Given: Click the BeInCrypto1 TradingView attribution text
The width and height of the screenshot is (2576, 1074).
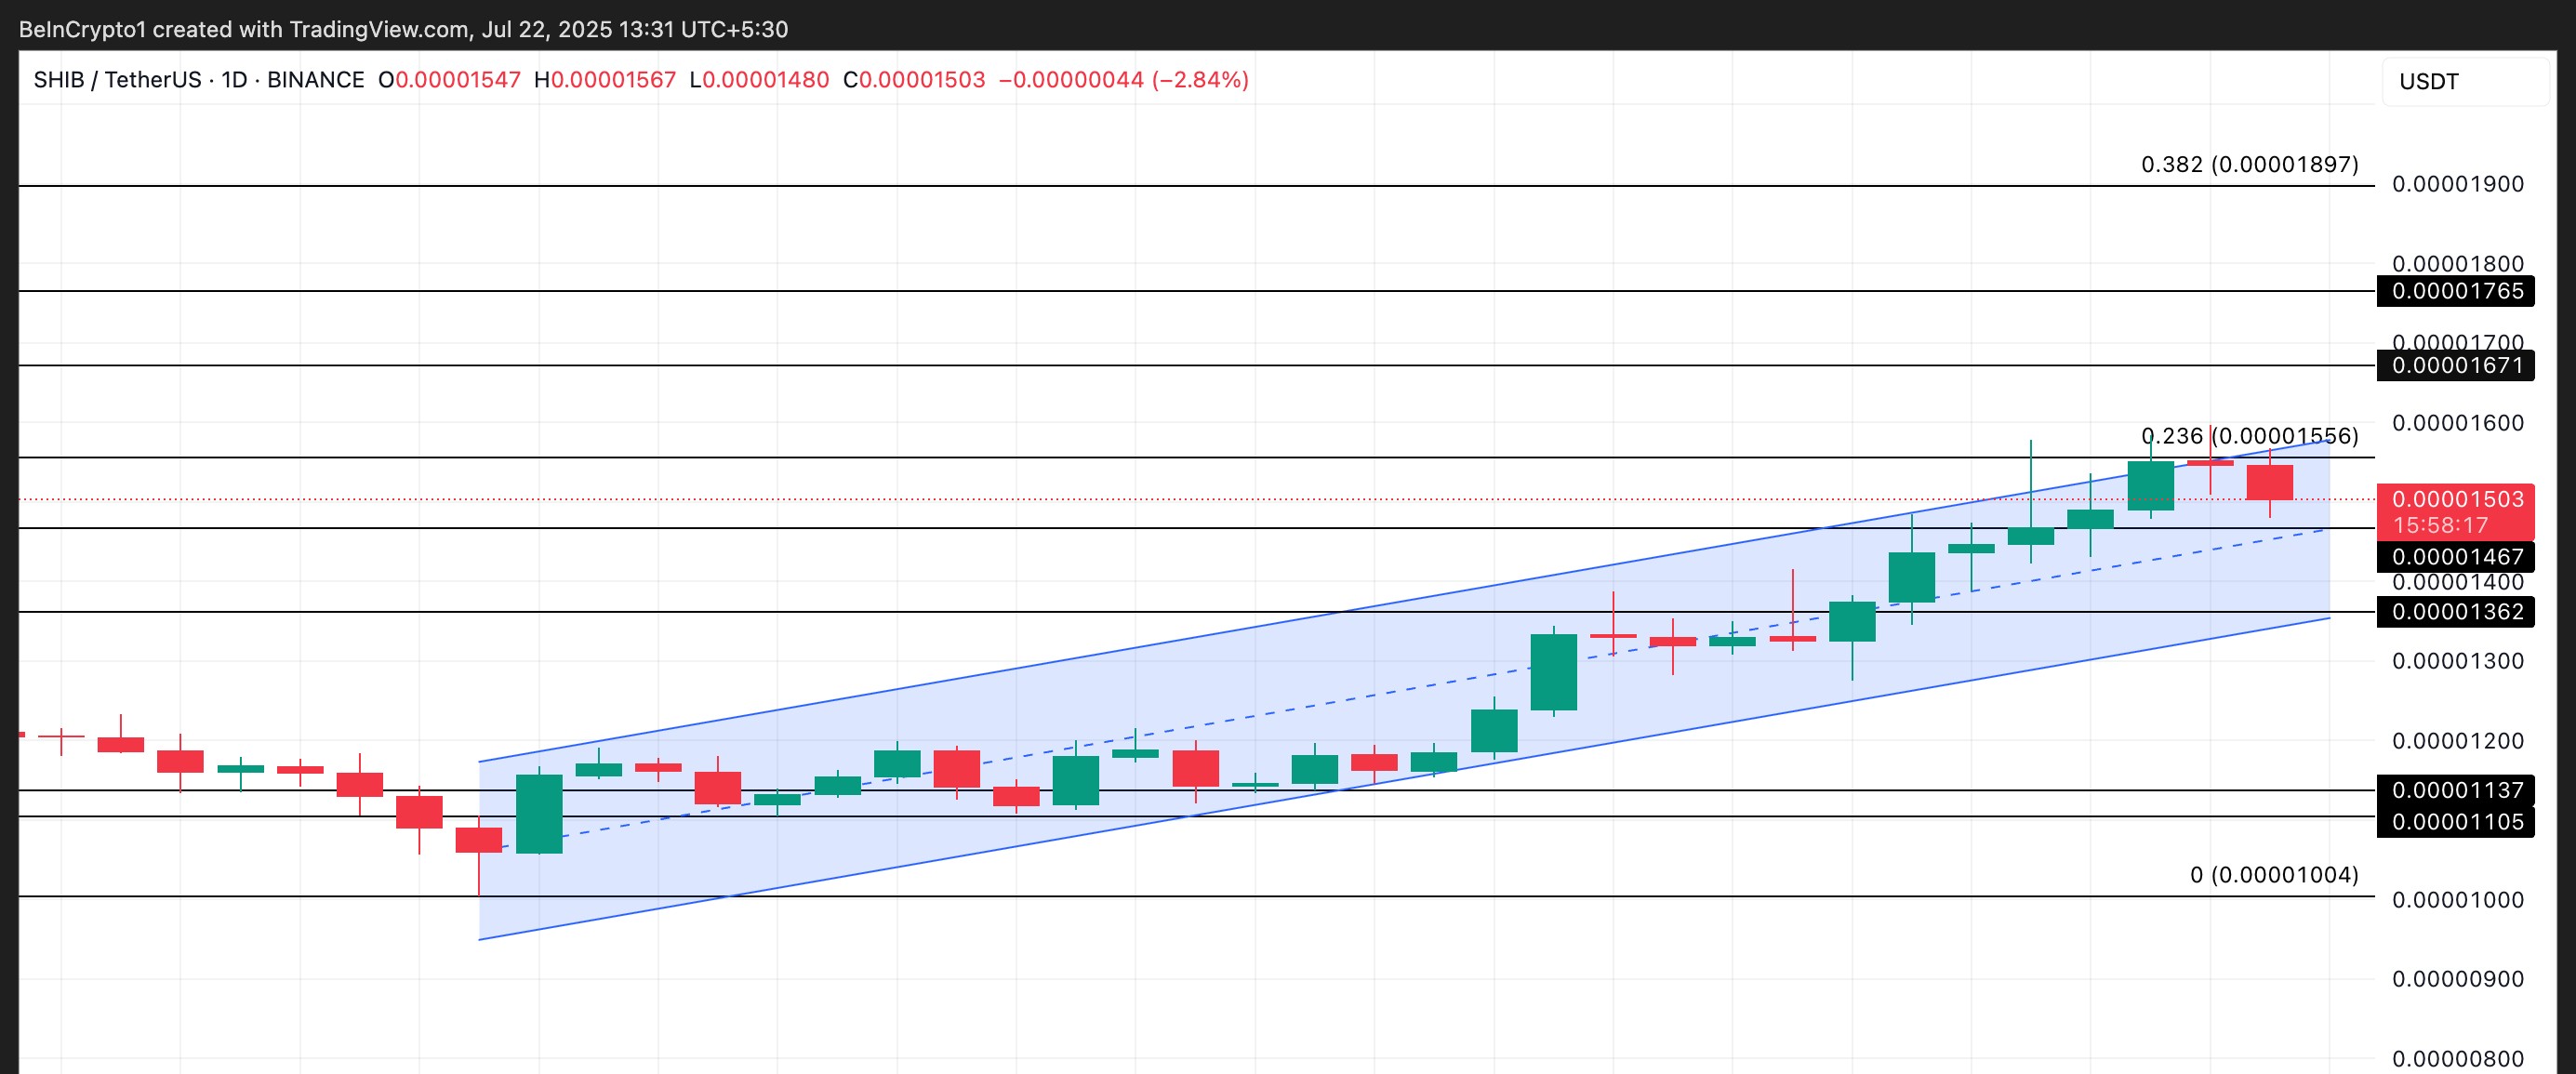Looking at the screenshot, I should (x=403, y=29).
